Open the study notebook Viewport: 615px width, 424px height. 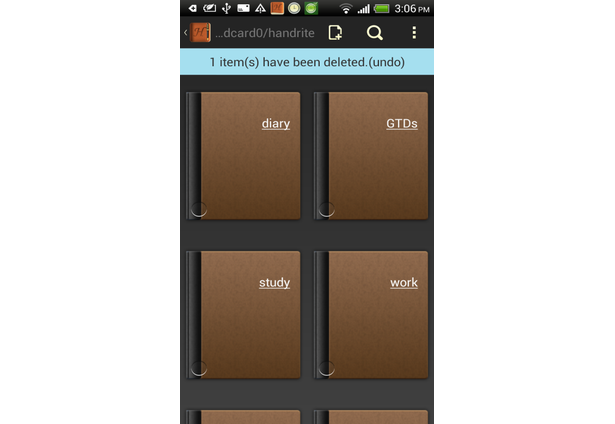[x=243, y=315]
